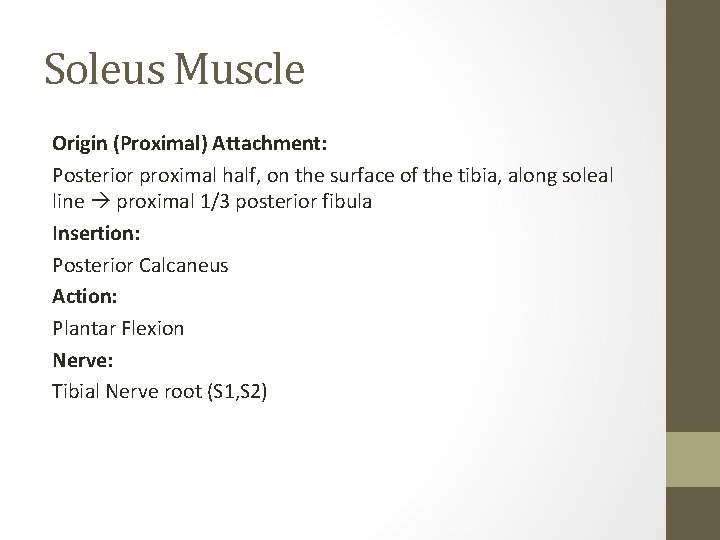Click the Plantar Flexion text
This screenshot has width=720, height=540.
(118, 328)
